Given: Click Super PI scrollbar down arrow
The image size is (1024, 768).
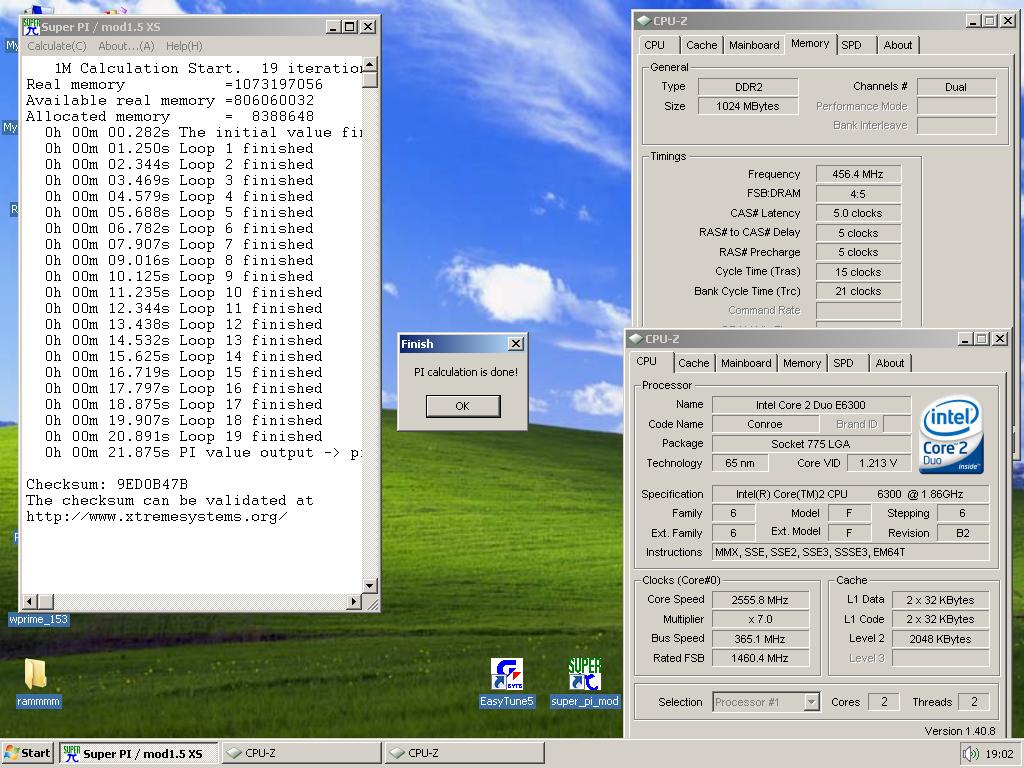Looking at the screenshot, I should tap(370, 585).
